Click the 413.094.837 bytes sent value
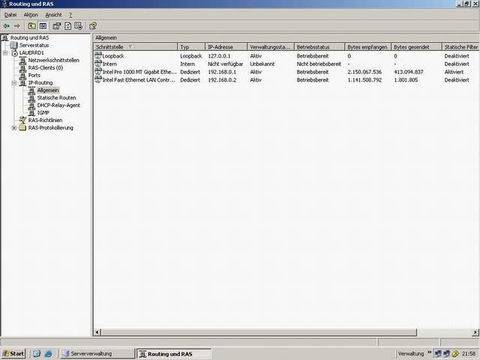The height and width of the screenshot is (360, 480). (x=408, y=72)
